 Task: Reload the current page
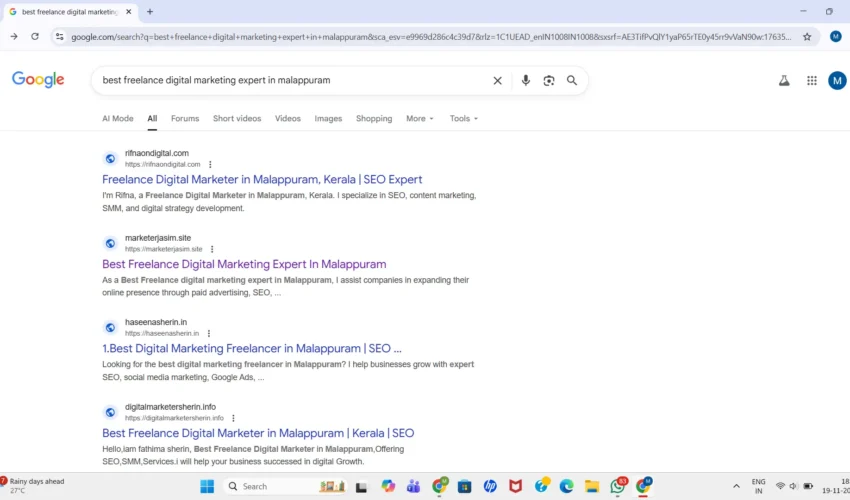tap(35, 37)
